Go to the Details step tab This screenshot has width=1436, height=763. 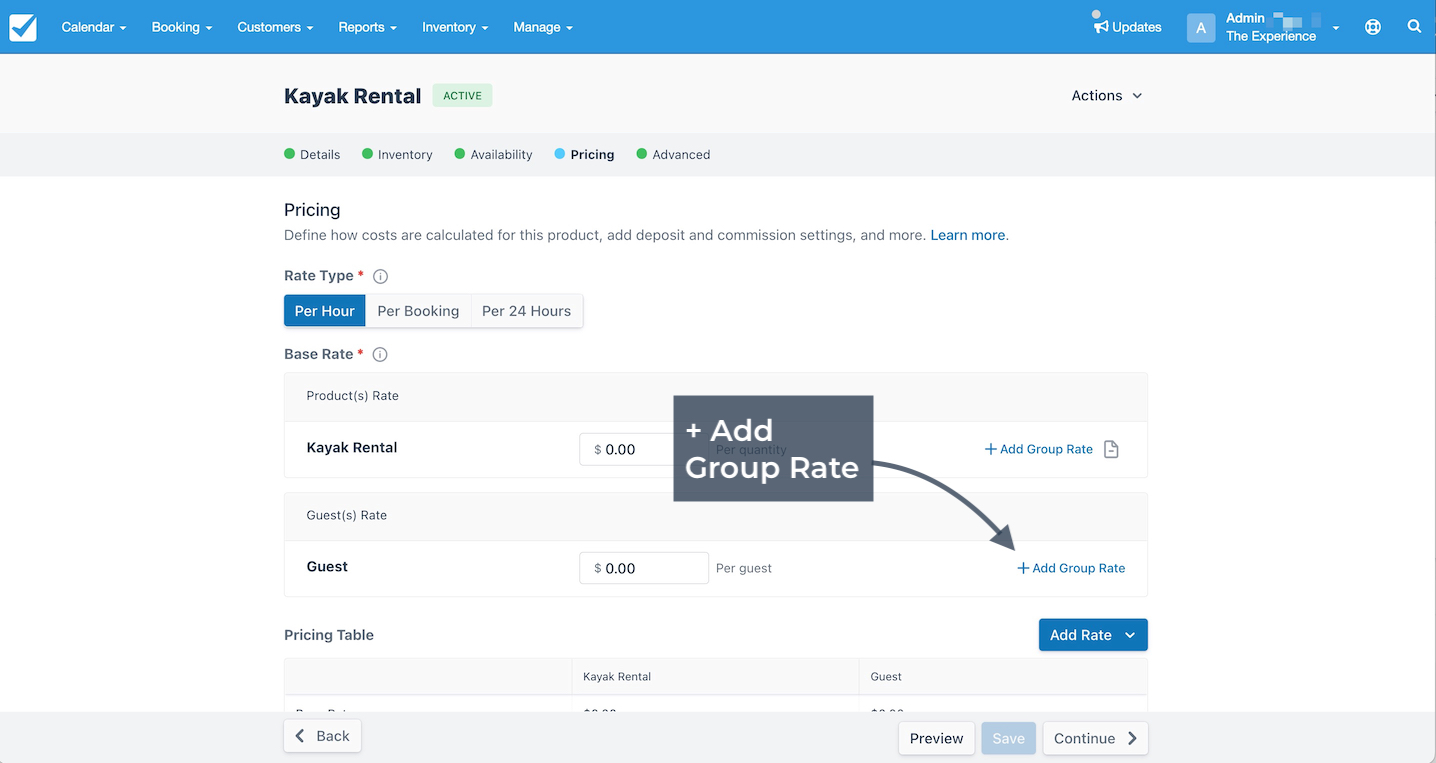pos(312,154)
